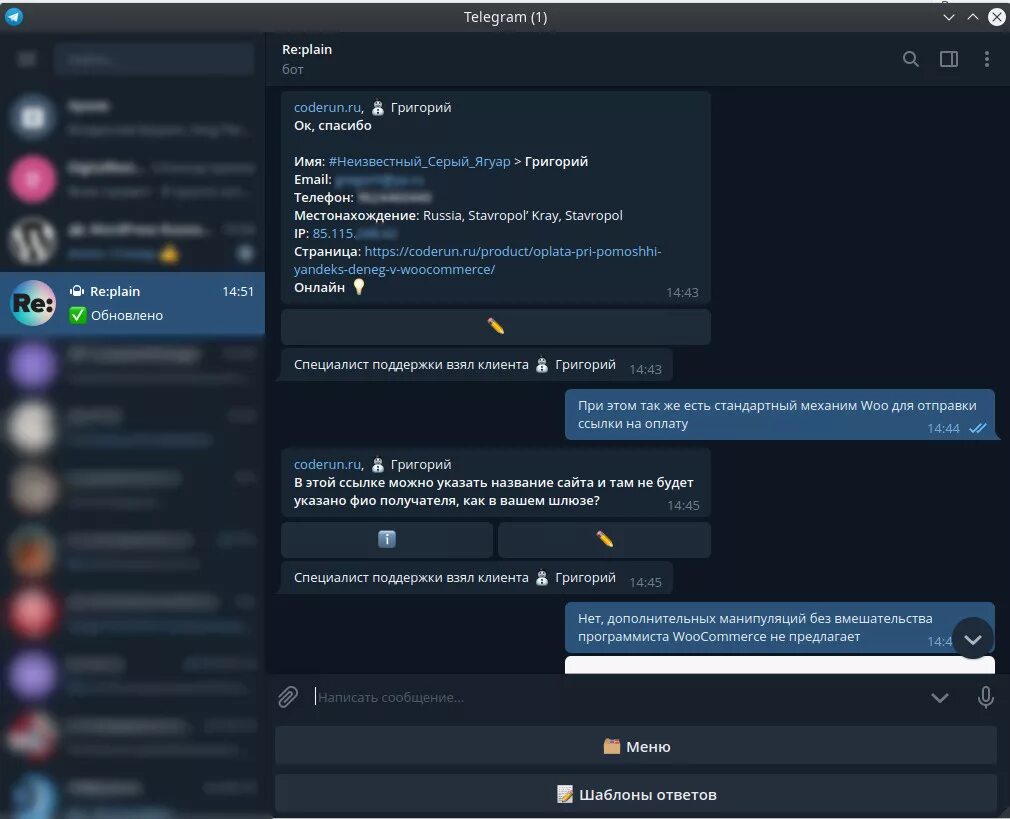Focus the Написать сообщение message field

point(618,697)
